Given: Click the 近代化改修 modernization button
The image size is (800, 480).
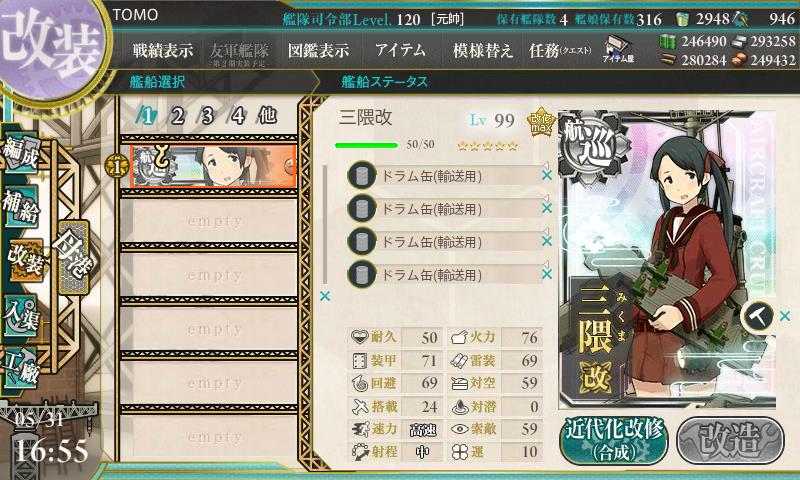Looking at the screenshot, I should pos(614,440).
